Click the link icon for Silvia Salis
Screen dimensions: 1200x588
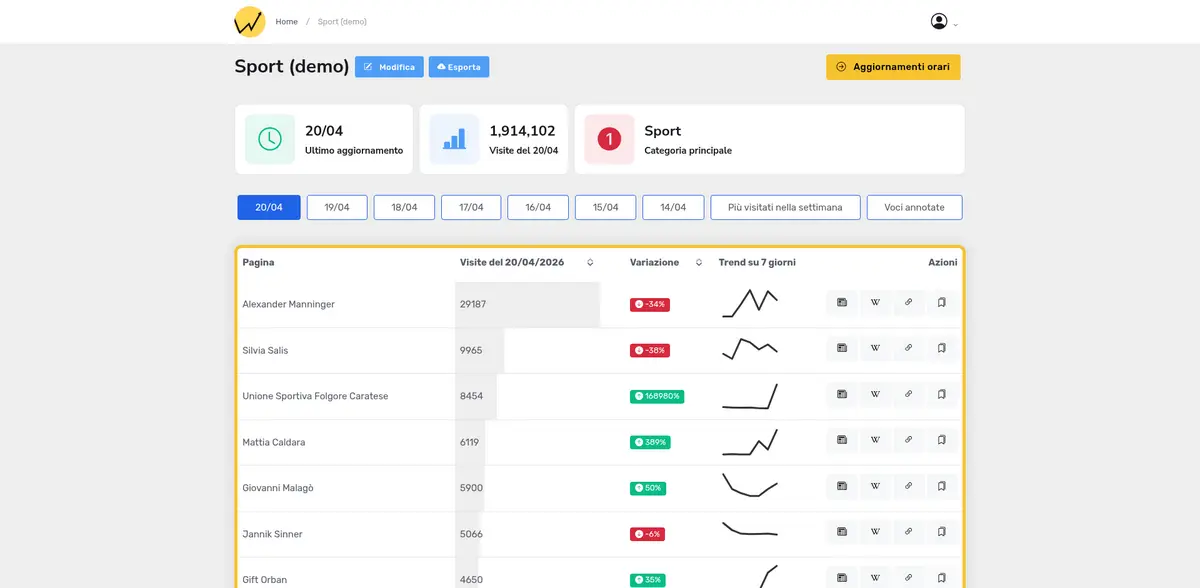(908, 349)
